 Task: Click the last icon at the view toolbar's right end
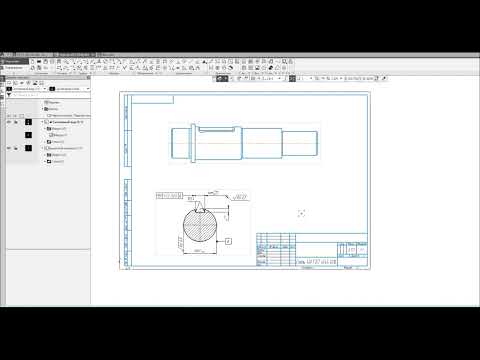384,78
